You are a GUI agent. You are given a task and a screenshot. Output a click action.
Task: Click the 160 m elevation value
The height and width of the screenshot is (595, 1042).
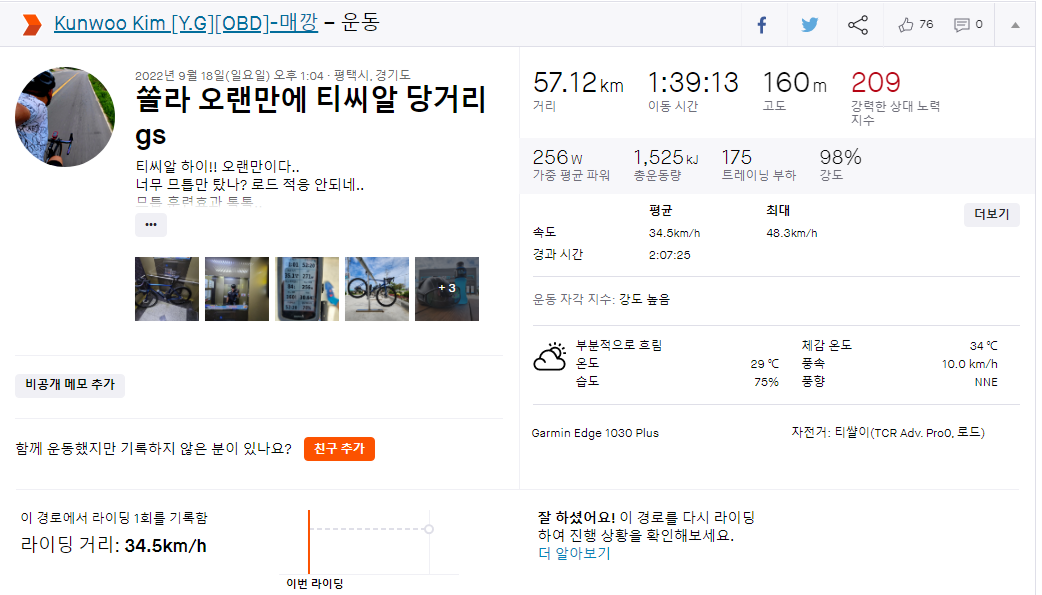[794, 83]
